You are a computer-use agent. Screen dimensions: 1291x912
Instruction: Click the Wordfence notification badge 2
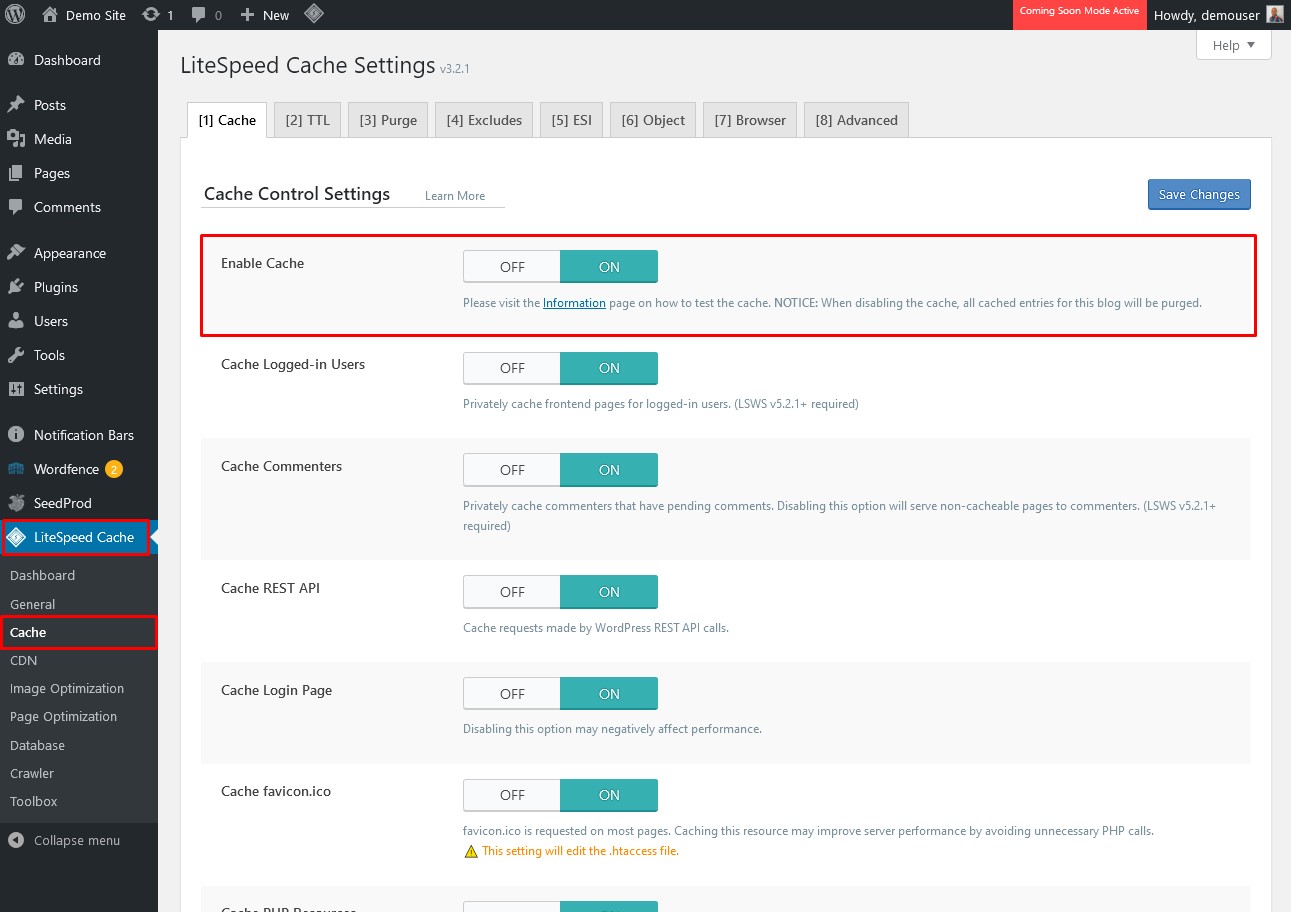click(114, 469)
